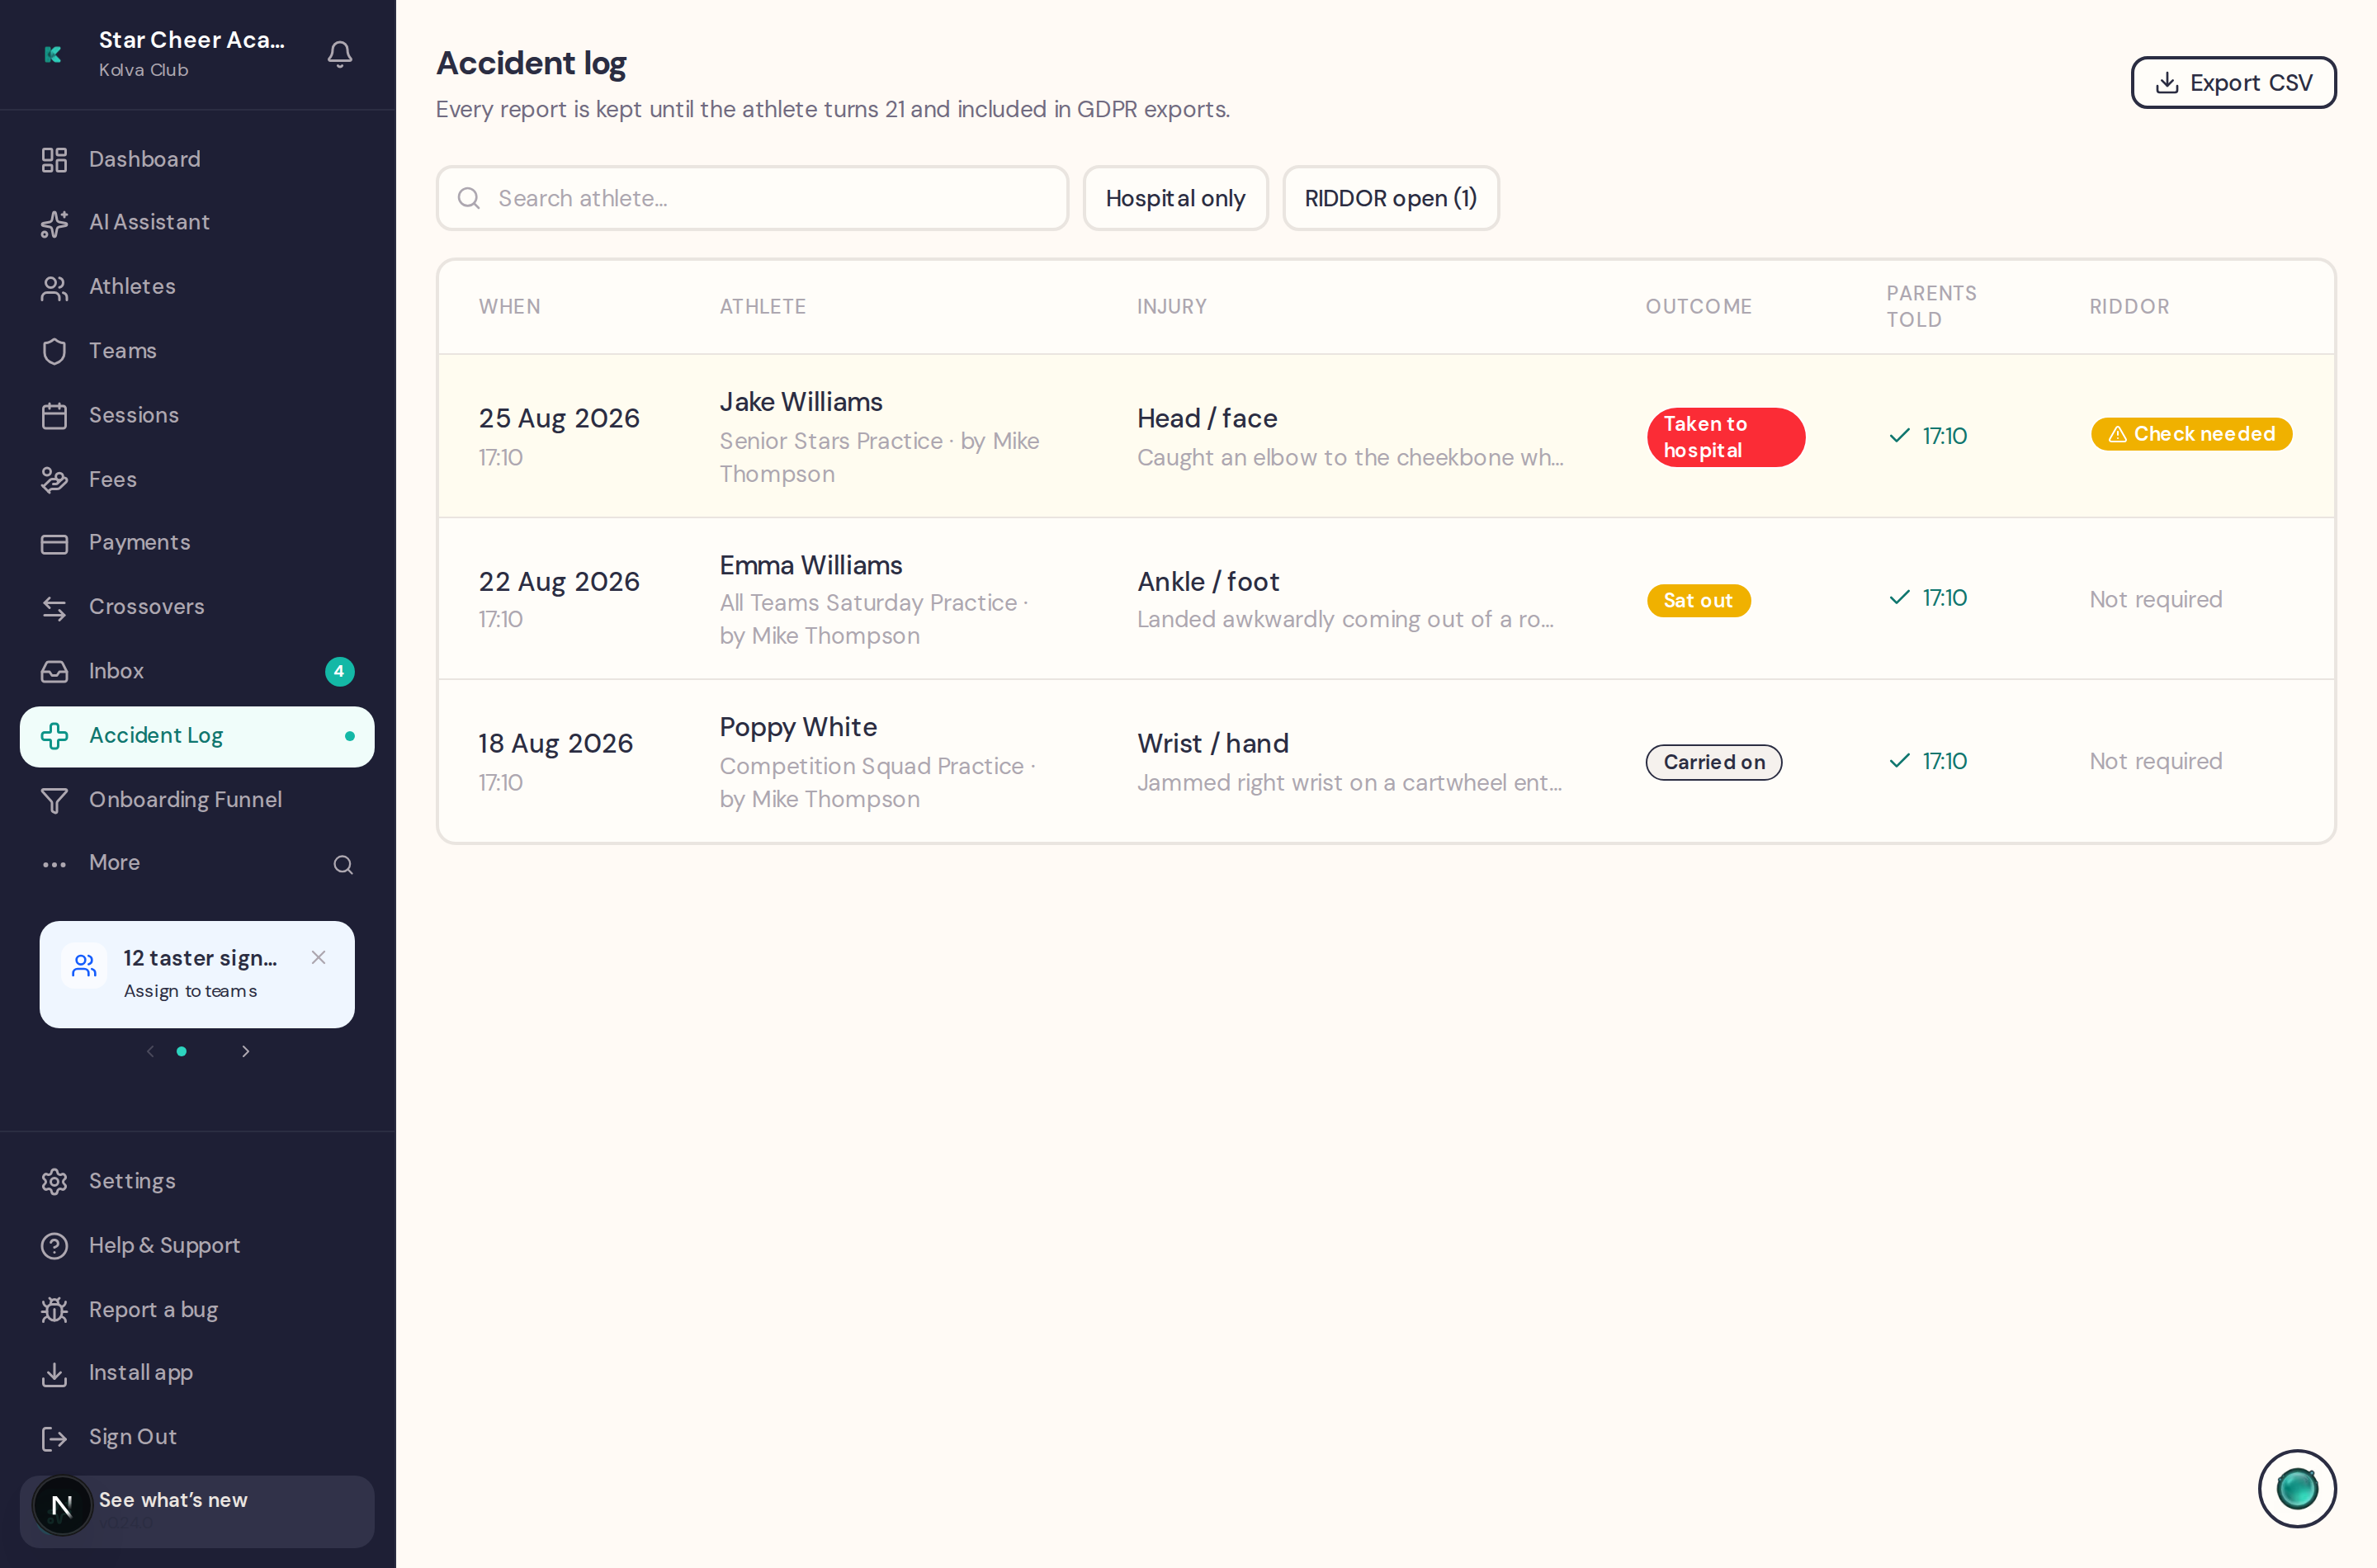This screenshot has width=2377, height=1568.
Task: Click the Inbox badge showing 4
Action: point(340,671)
